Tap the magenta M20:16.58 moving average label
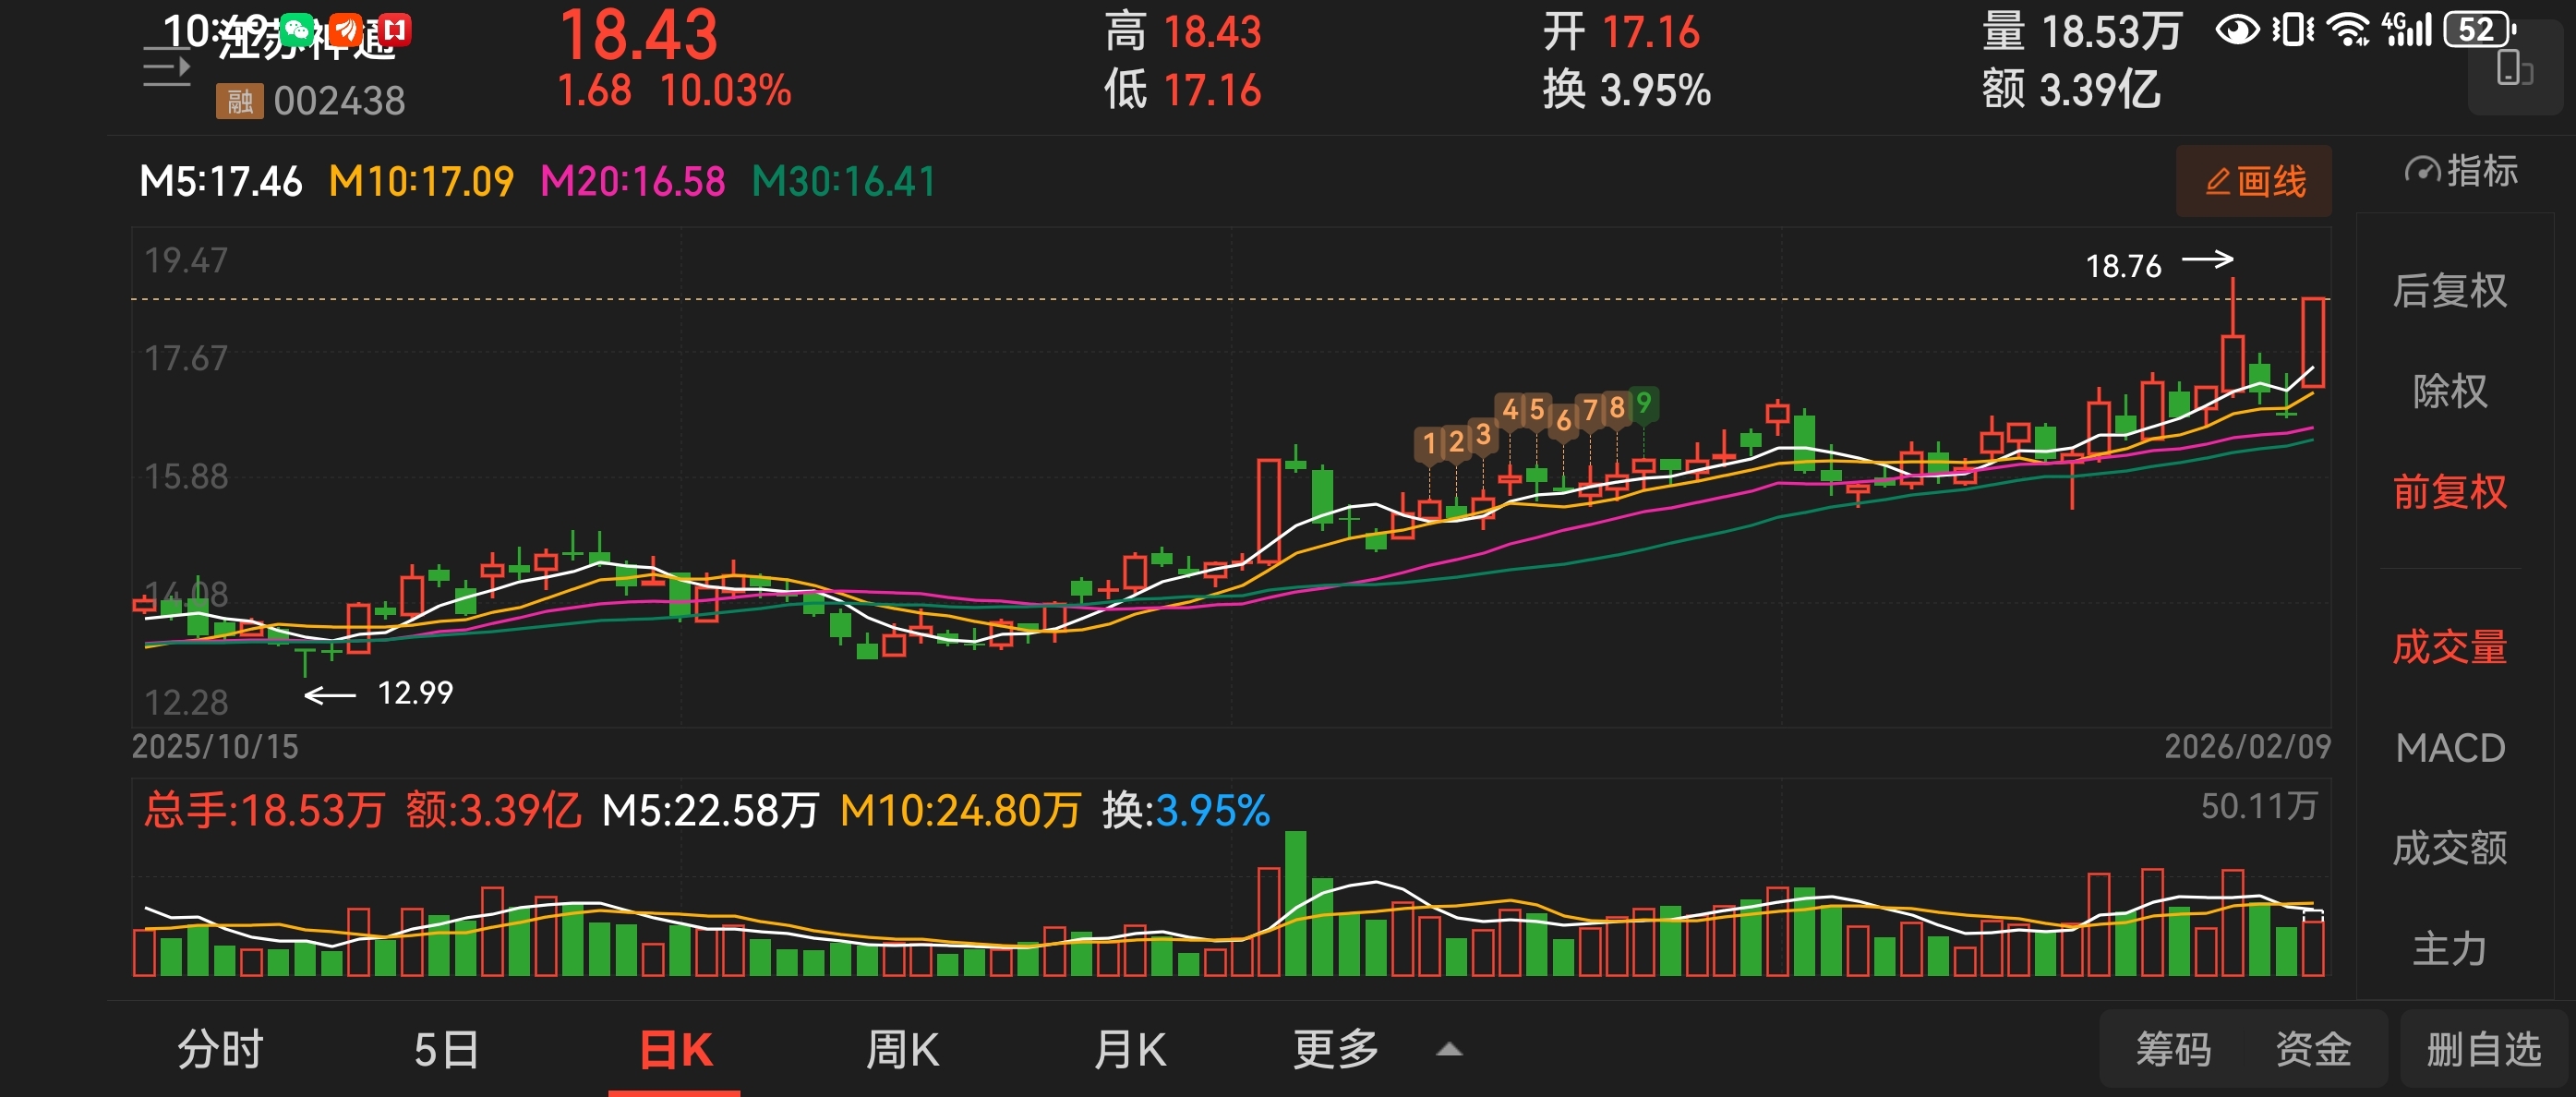2576x1097 pixels. click(x=632, y=182)
